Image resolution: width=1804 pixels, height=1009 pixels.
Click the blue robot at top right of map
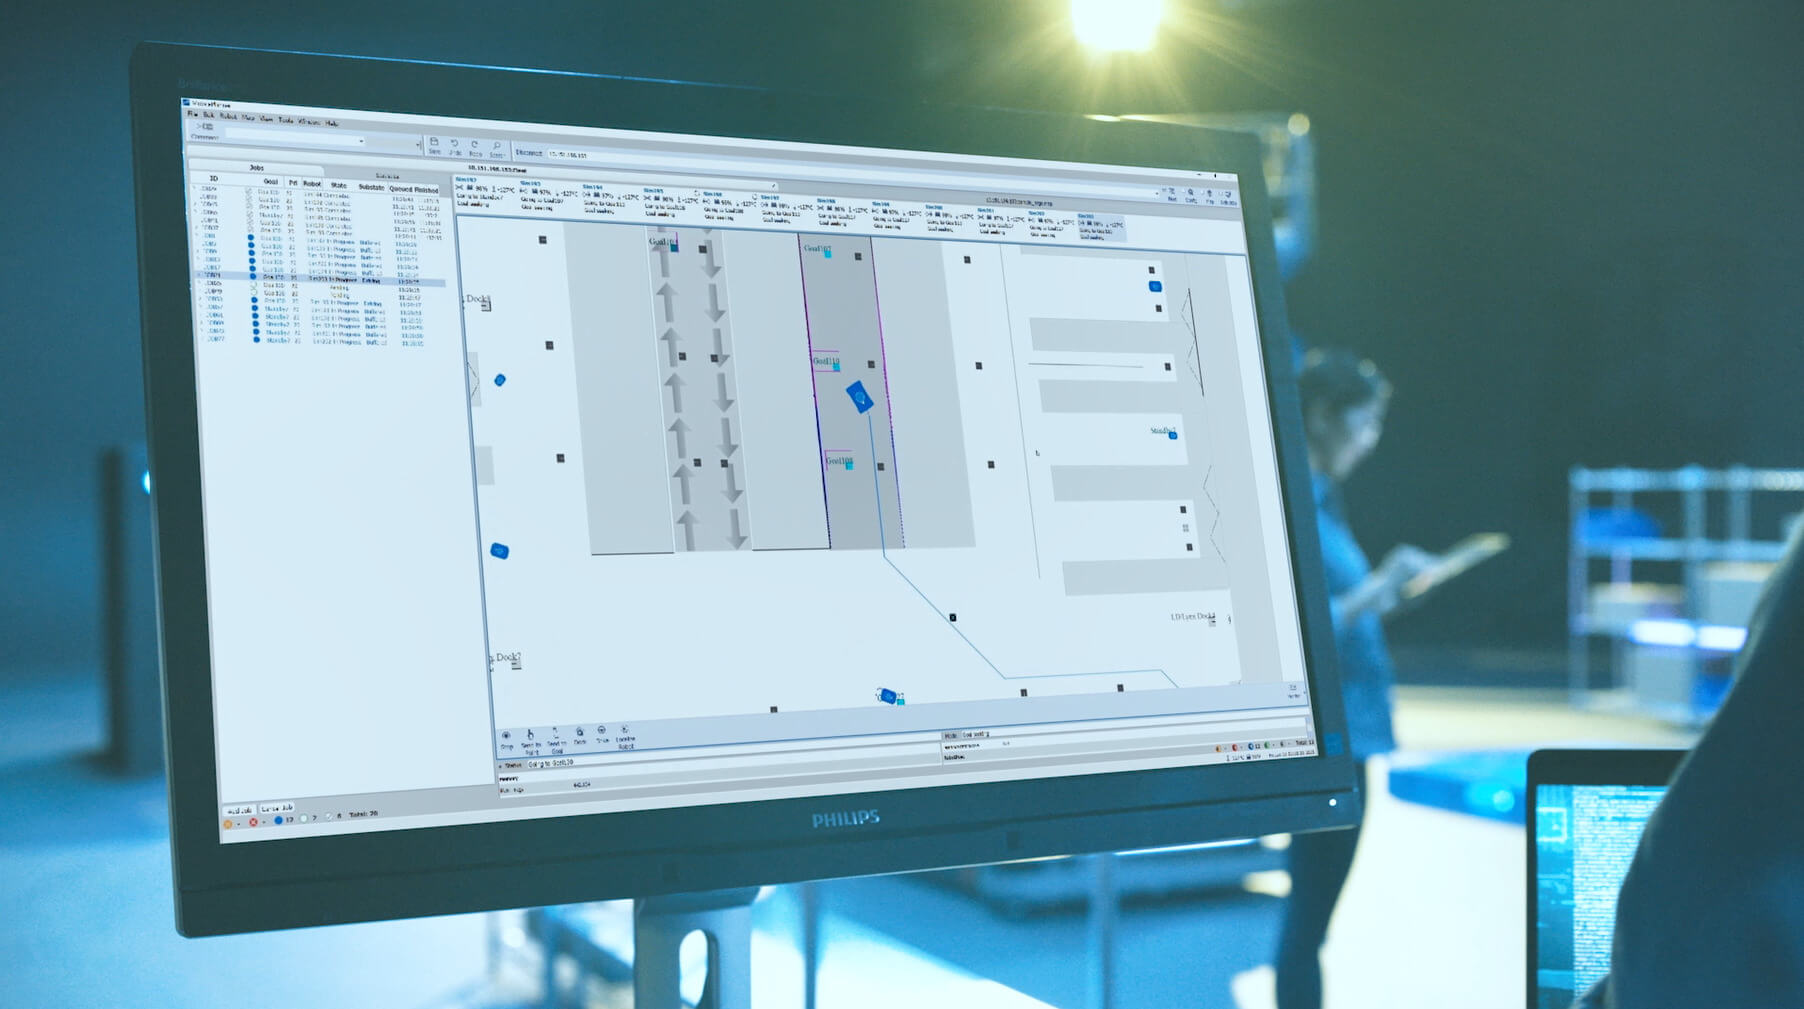(1154, 286)
